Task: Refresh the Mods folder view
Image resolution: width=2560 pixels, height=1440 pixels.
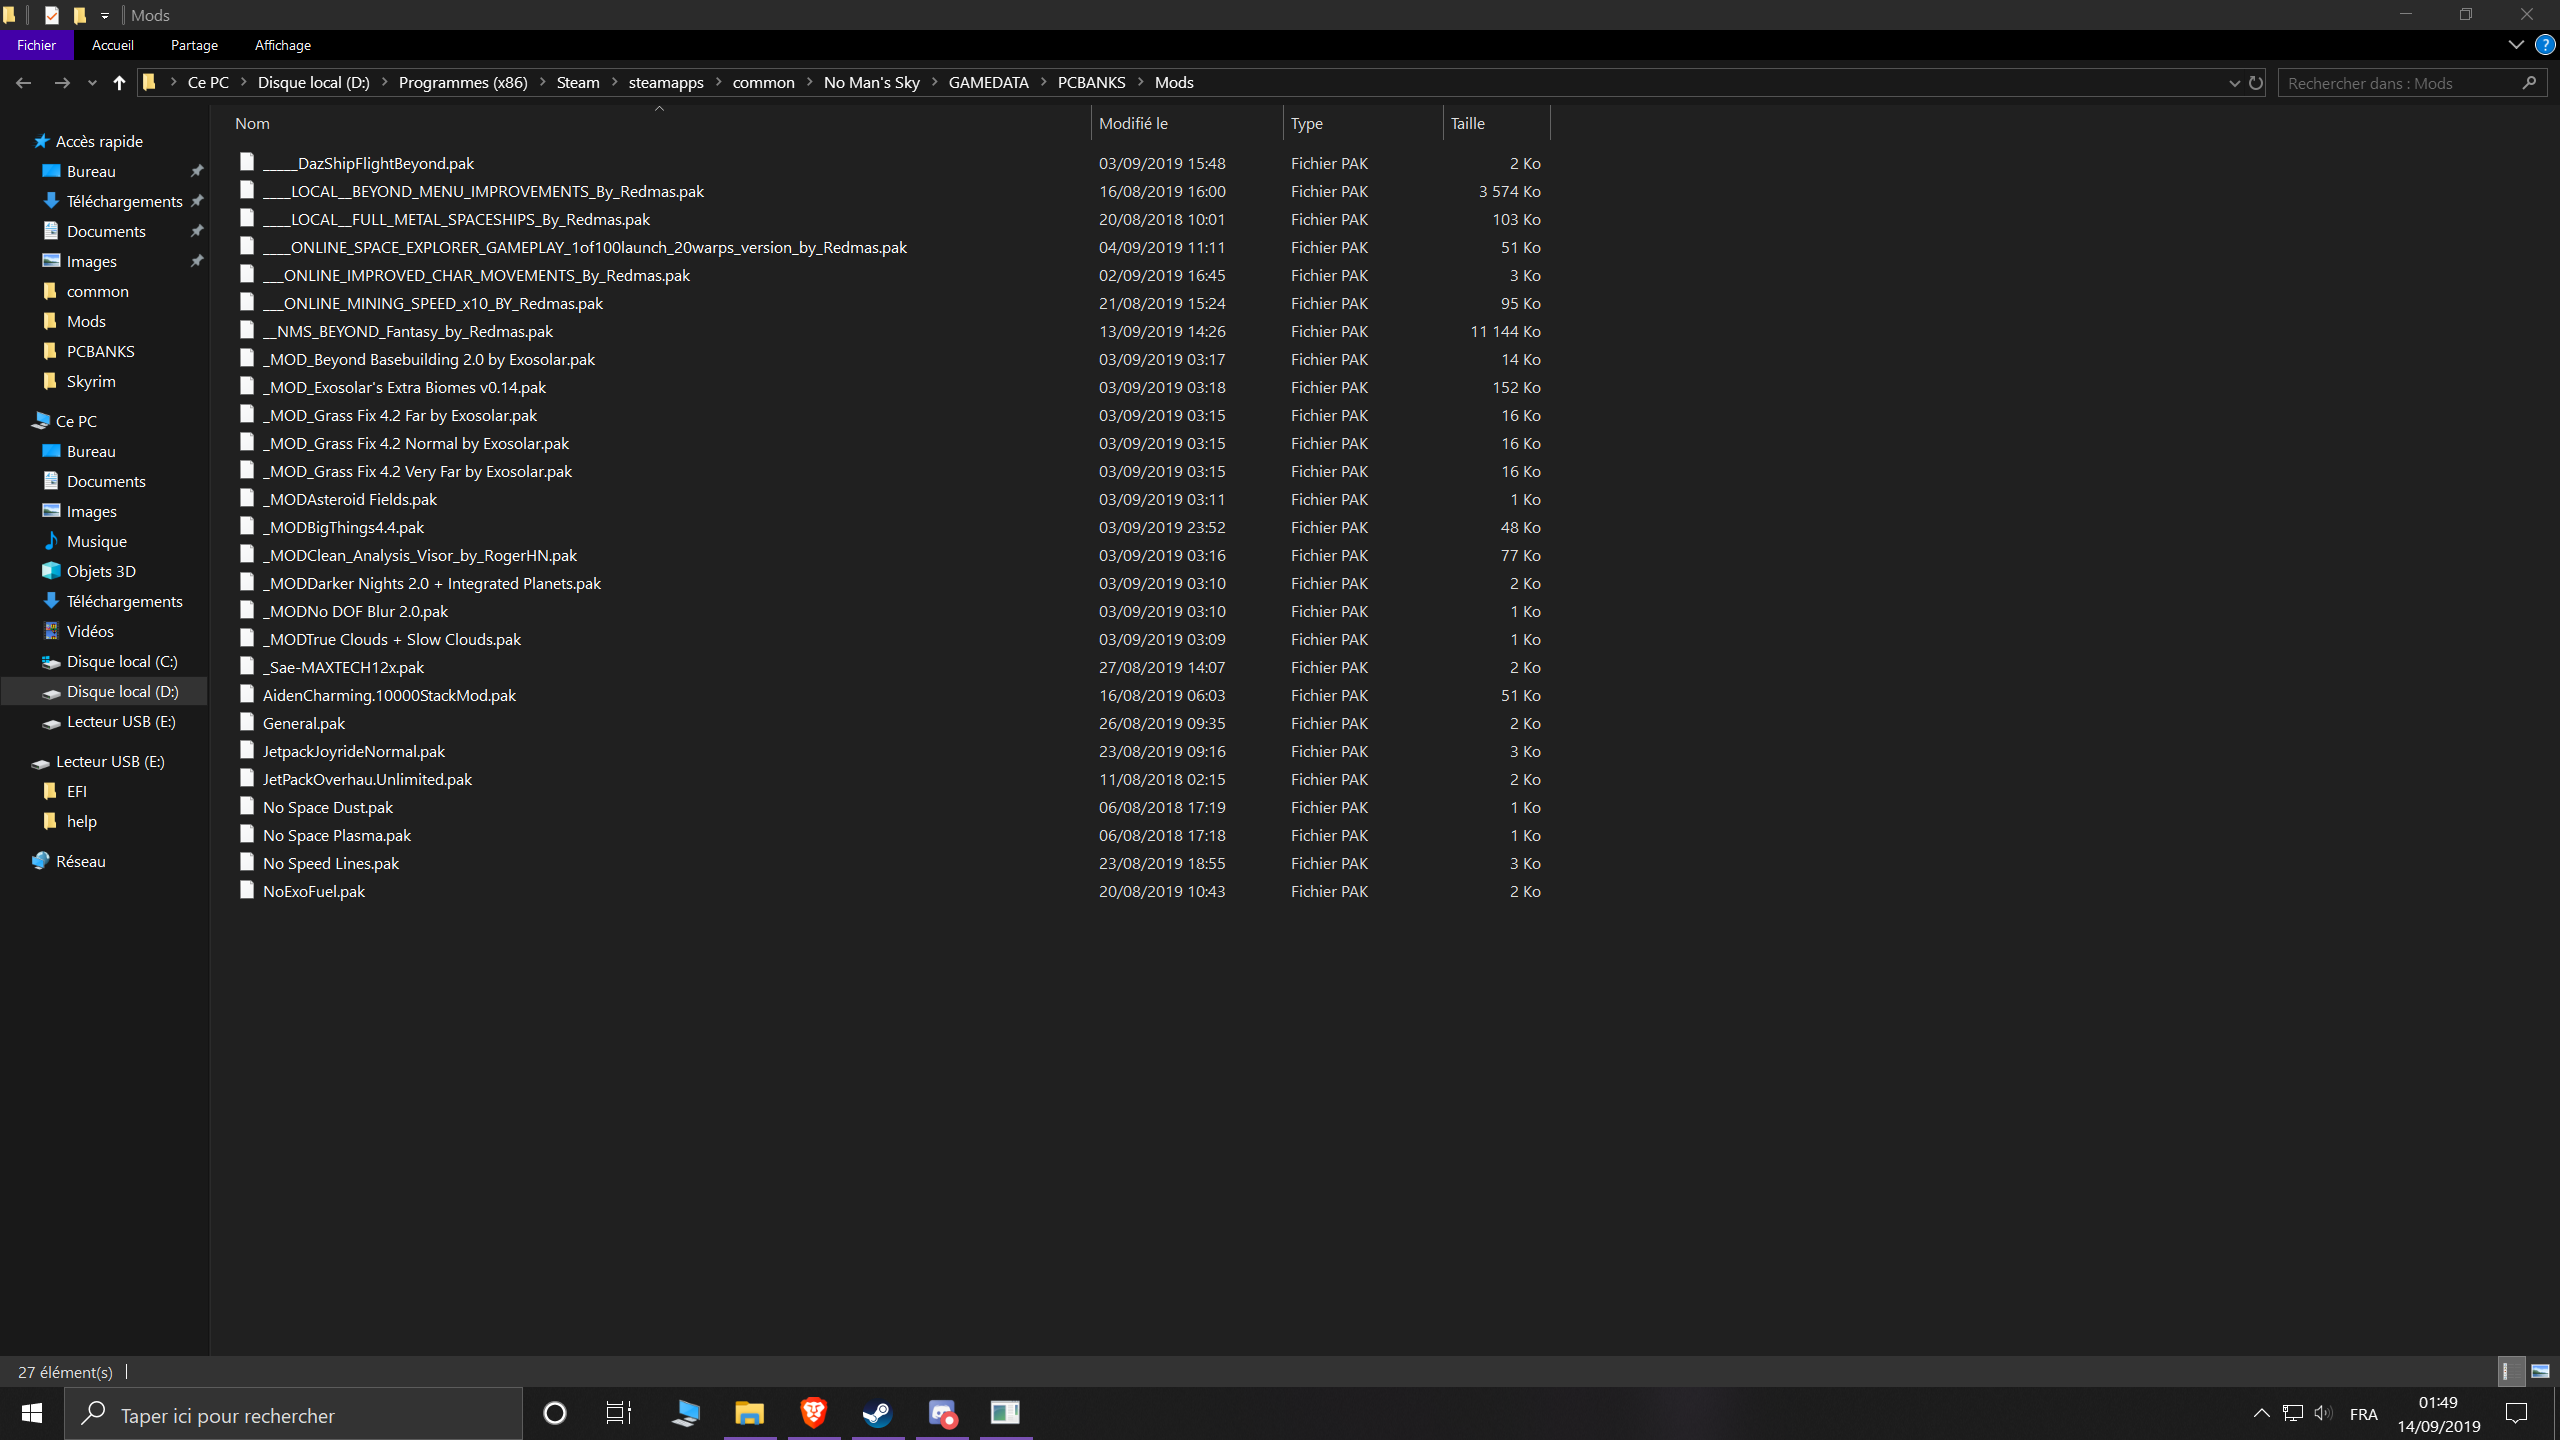Action: (x=2256, y=83)
